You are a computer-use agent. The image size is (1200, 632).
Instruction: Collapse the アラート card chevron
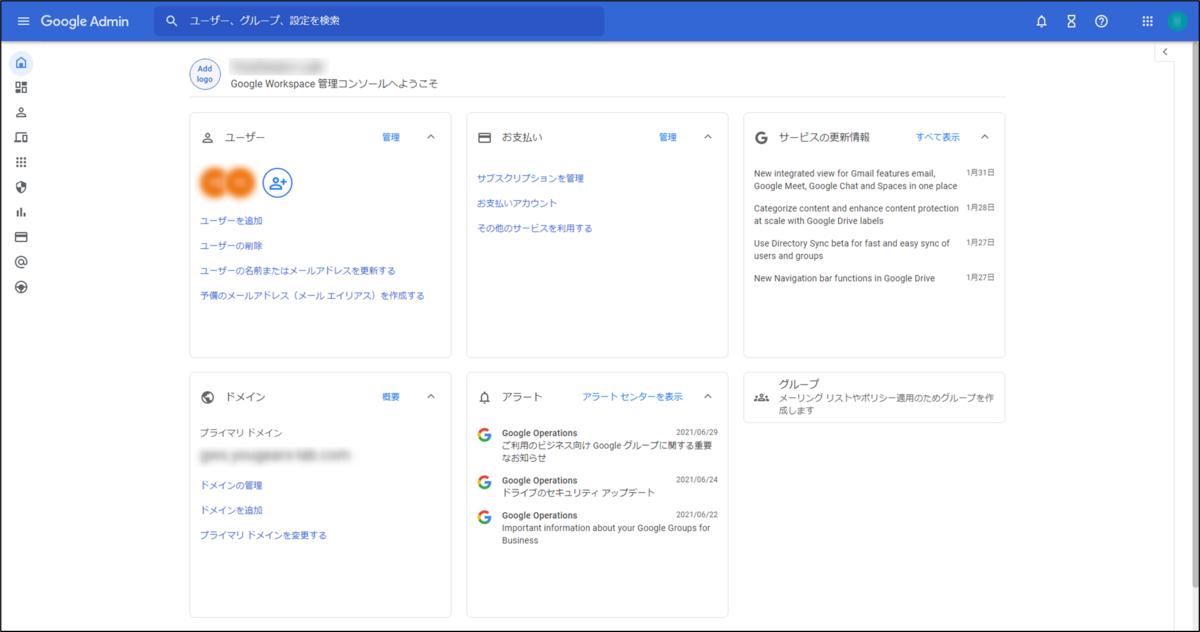point(708,397)
